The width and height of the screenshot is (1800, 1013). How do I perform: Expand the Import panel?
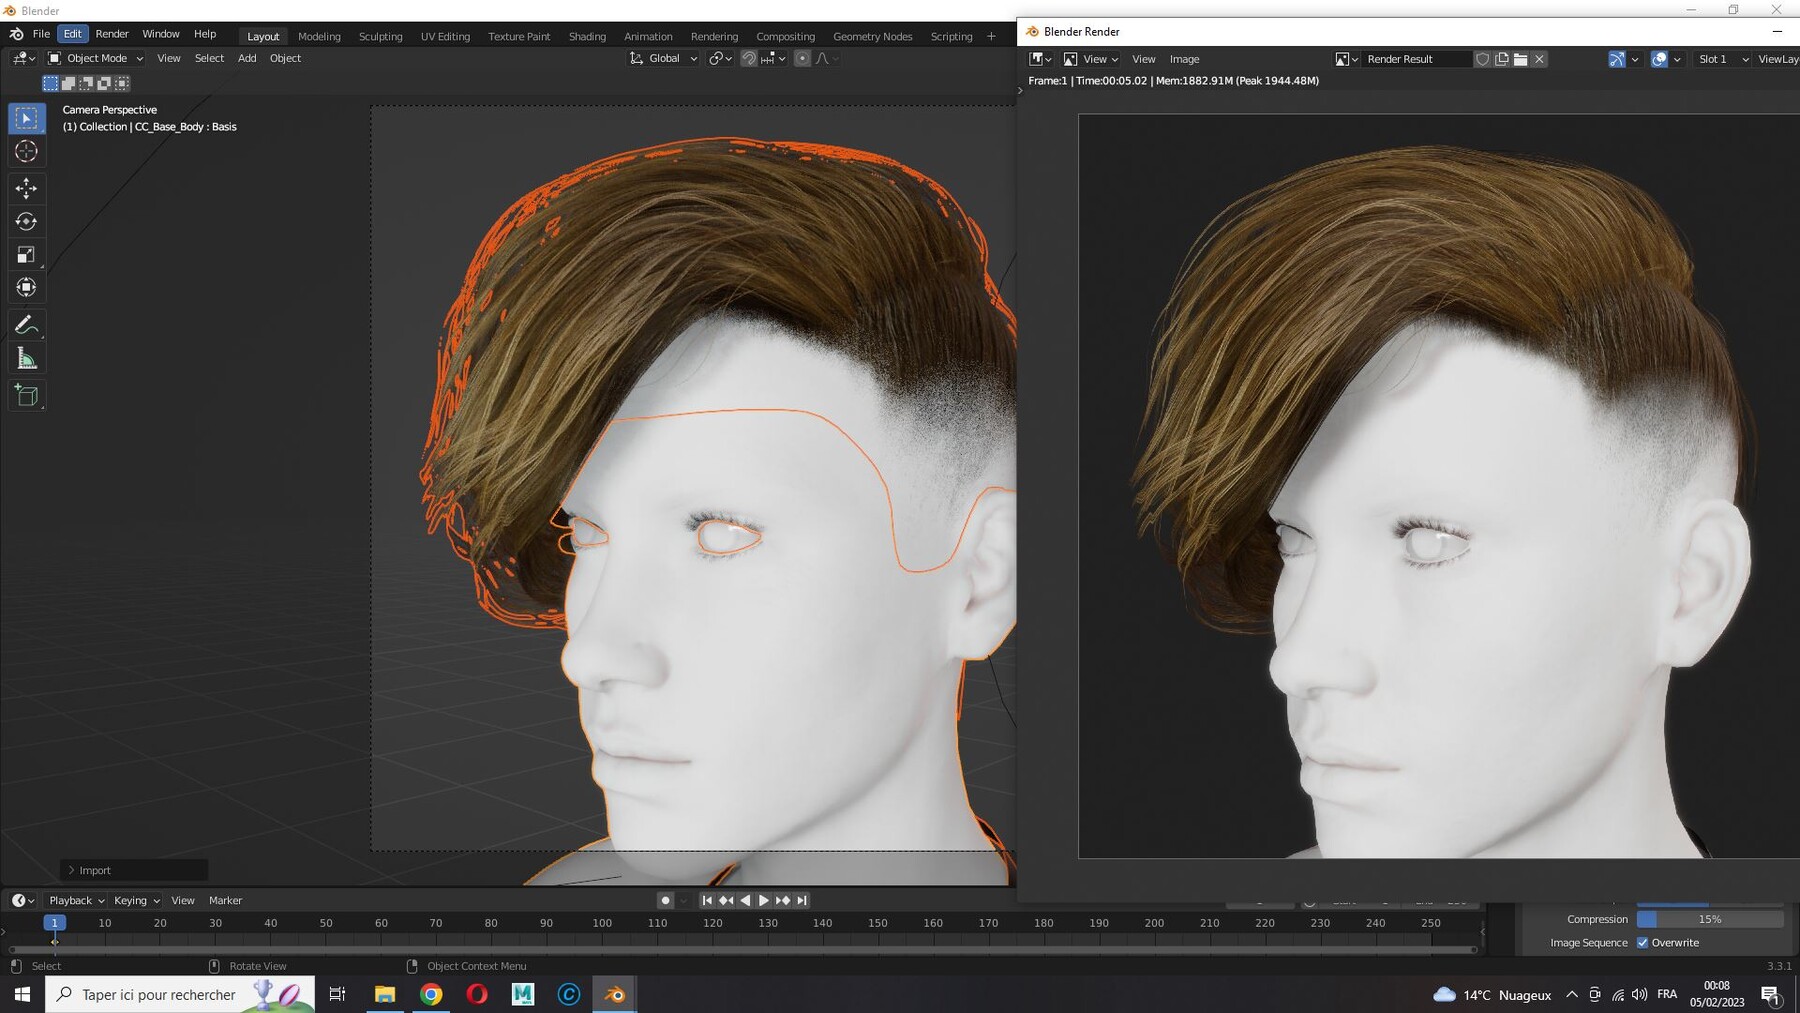(x=94, y=871)
